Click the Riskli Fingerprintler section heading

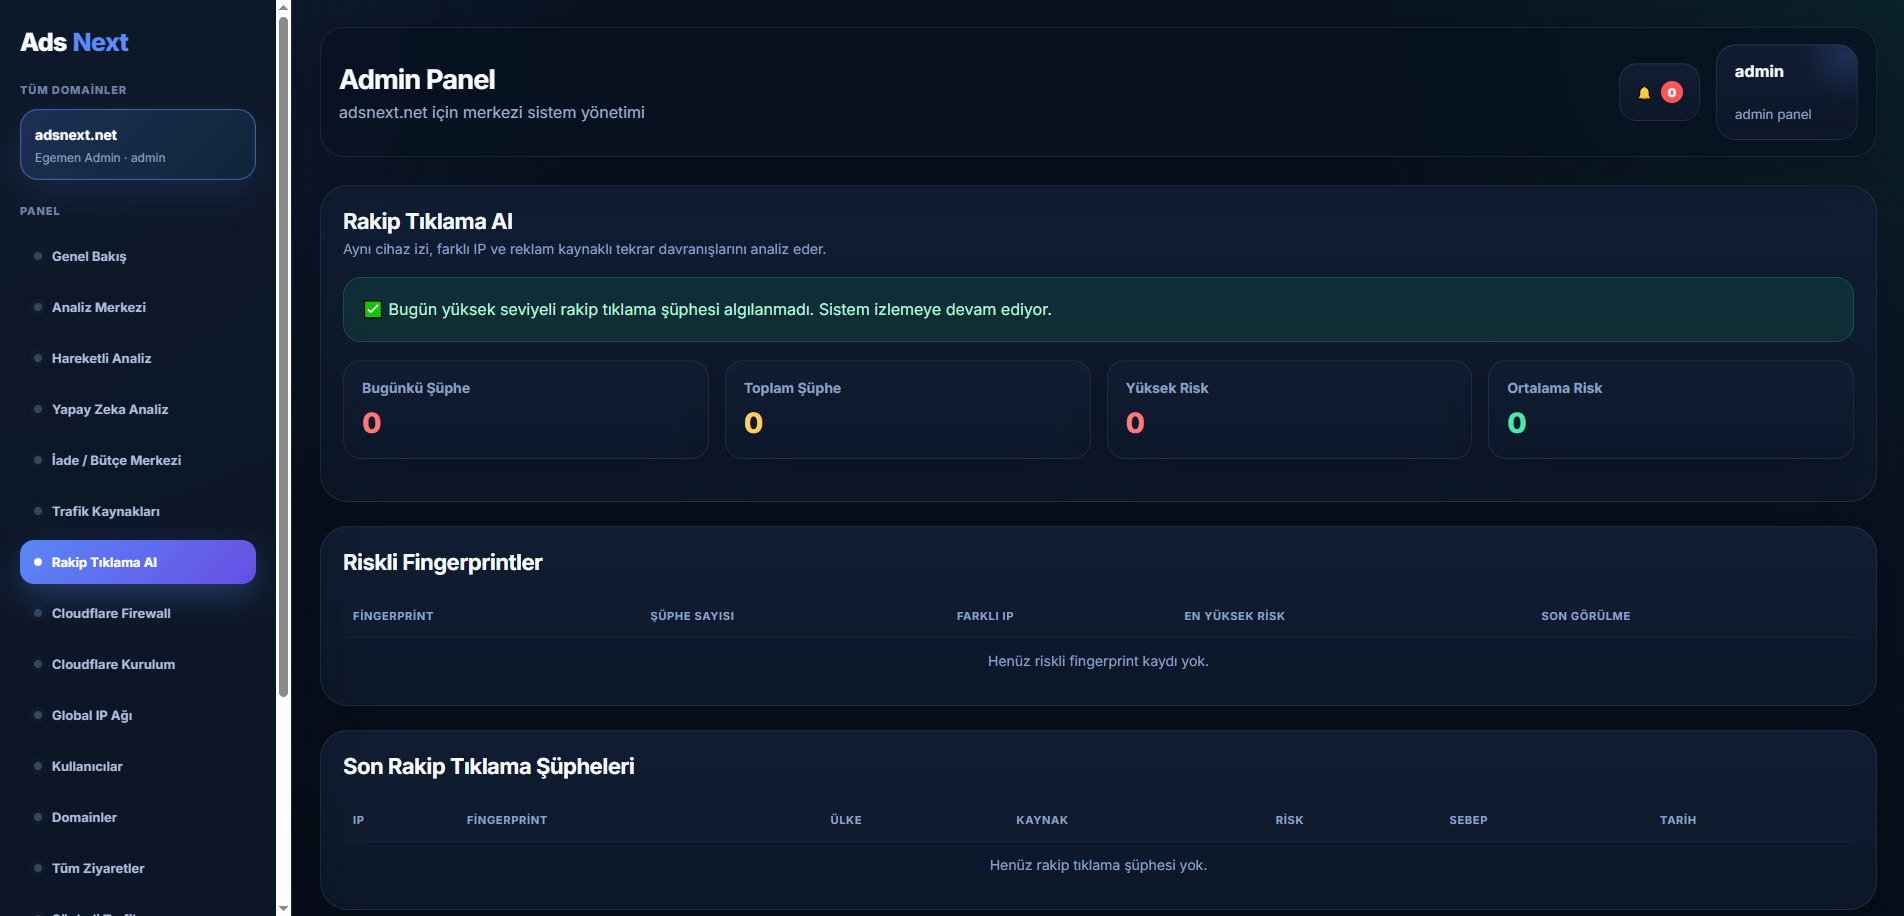pyautogui.click(x=443, y=562)
